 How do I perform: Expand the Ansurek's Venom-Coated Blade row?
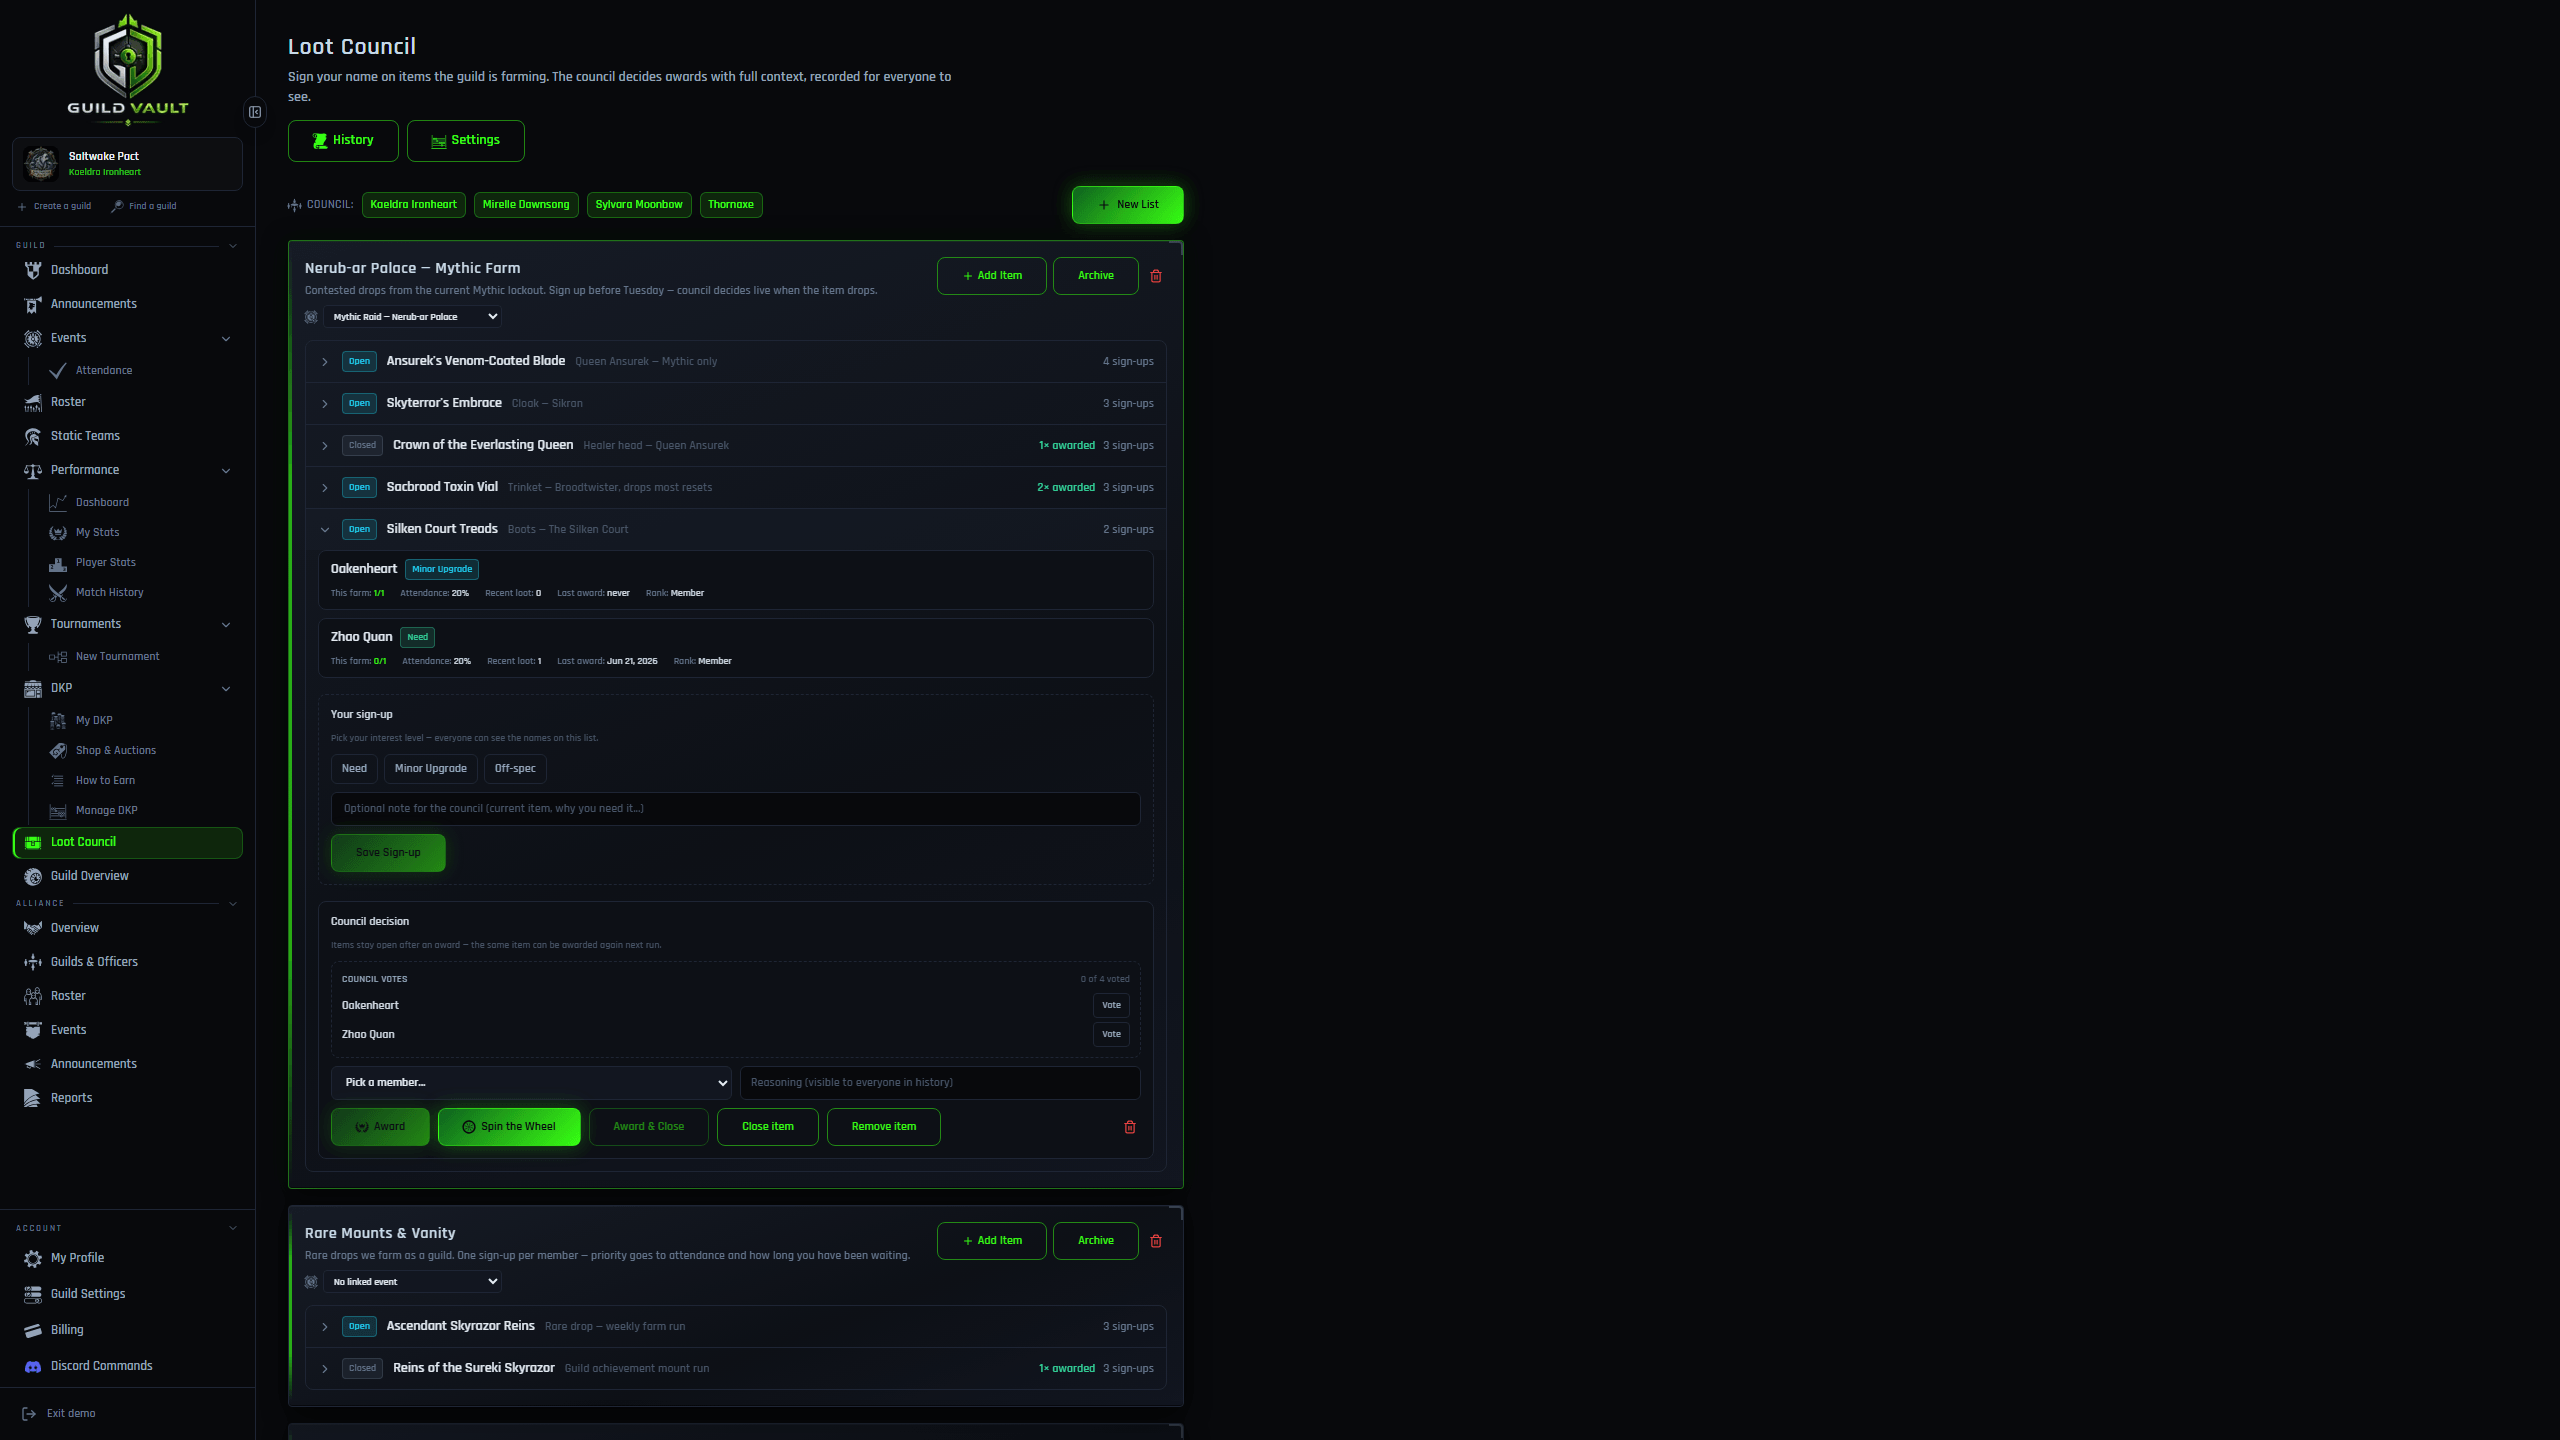735,362
